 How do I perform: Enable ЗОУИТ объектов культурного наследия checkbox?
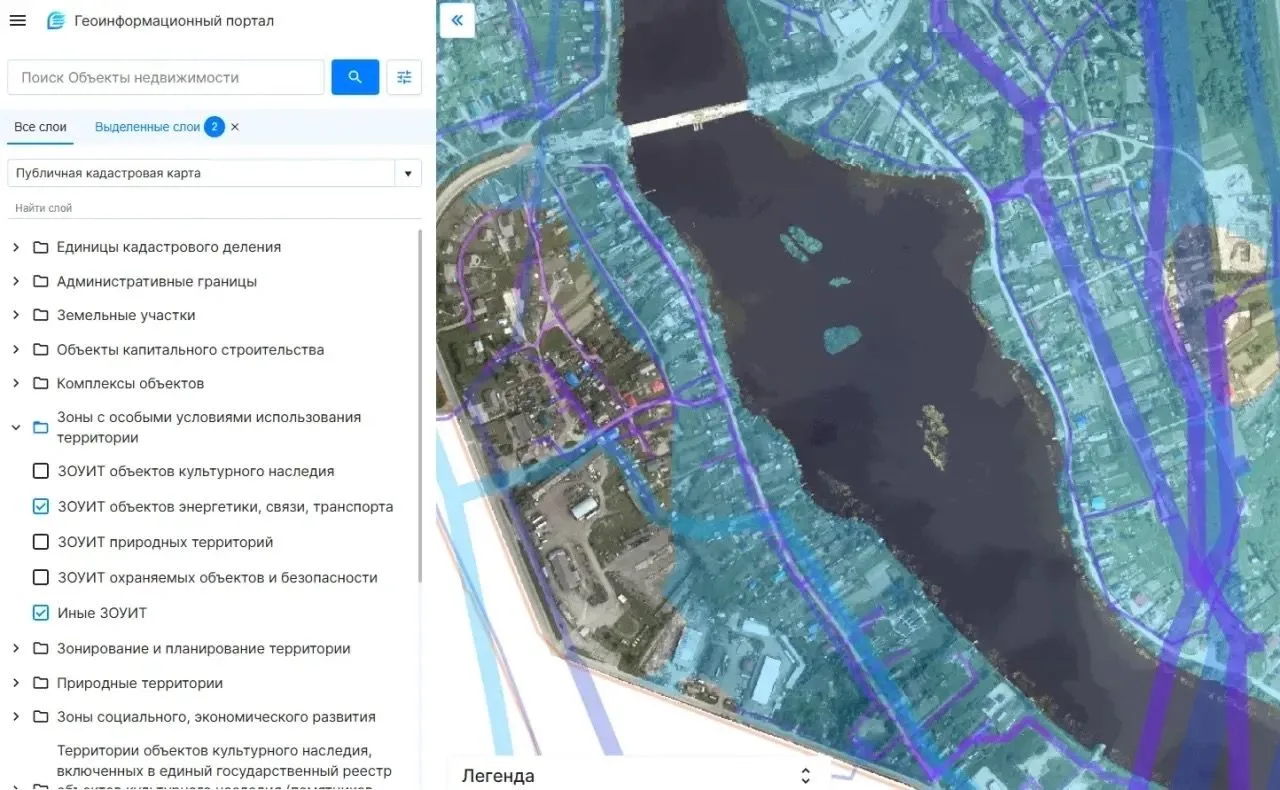click(x=41, y=471)
